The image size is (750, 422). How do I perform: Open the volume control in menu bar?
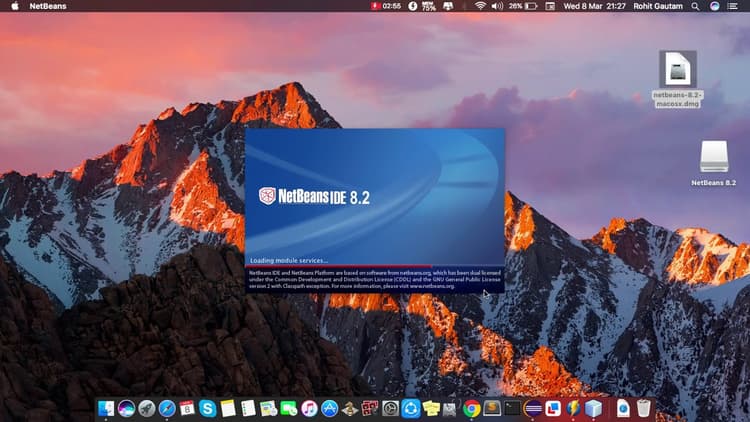(497, 6)
